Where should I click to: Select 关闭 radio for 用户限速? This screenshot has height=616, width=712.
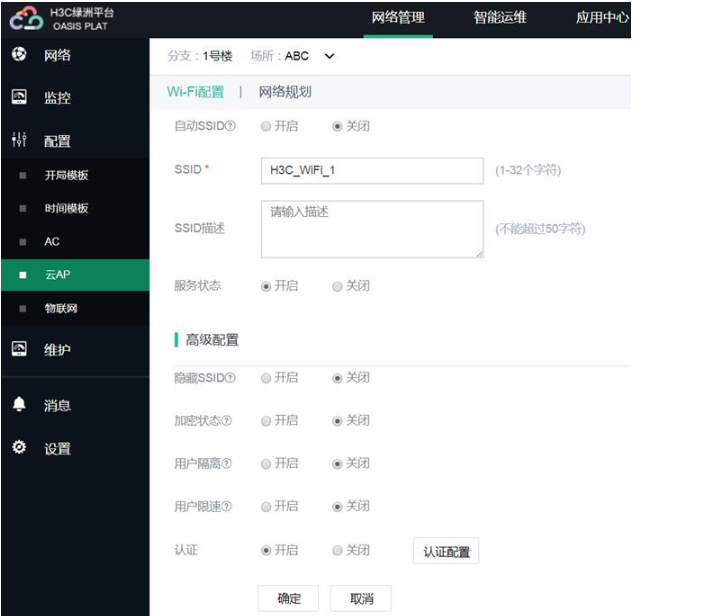point(337,507)
